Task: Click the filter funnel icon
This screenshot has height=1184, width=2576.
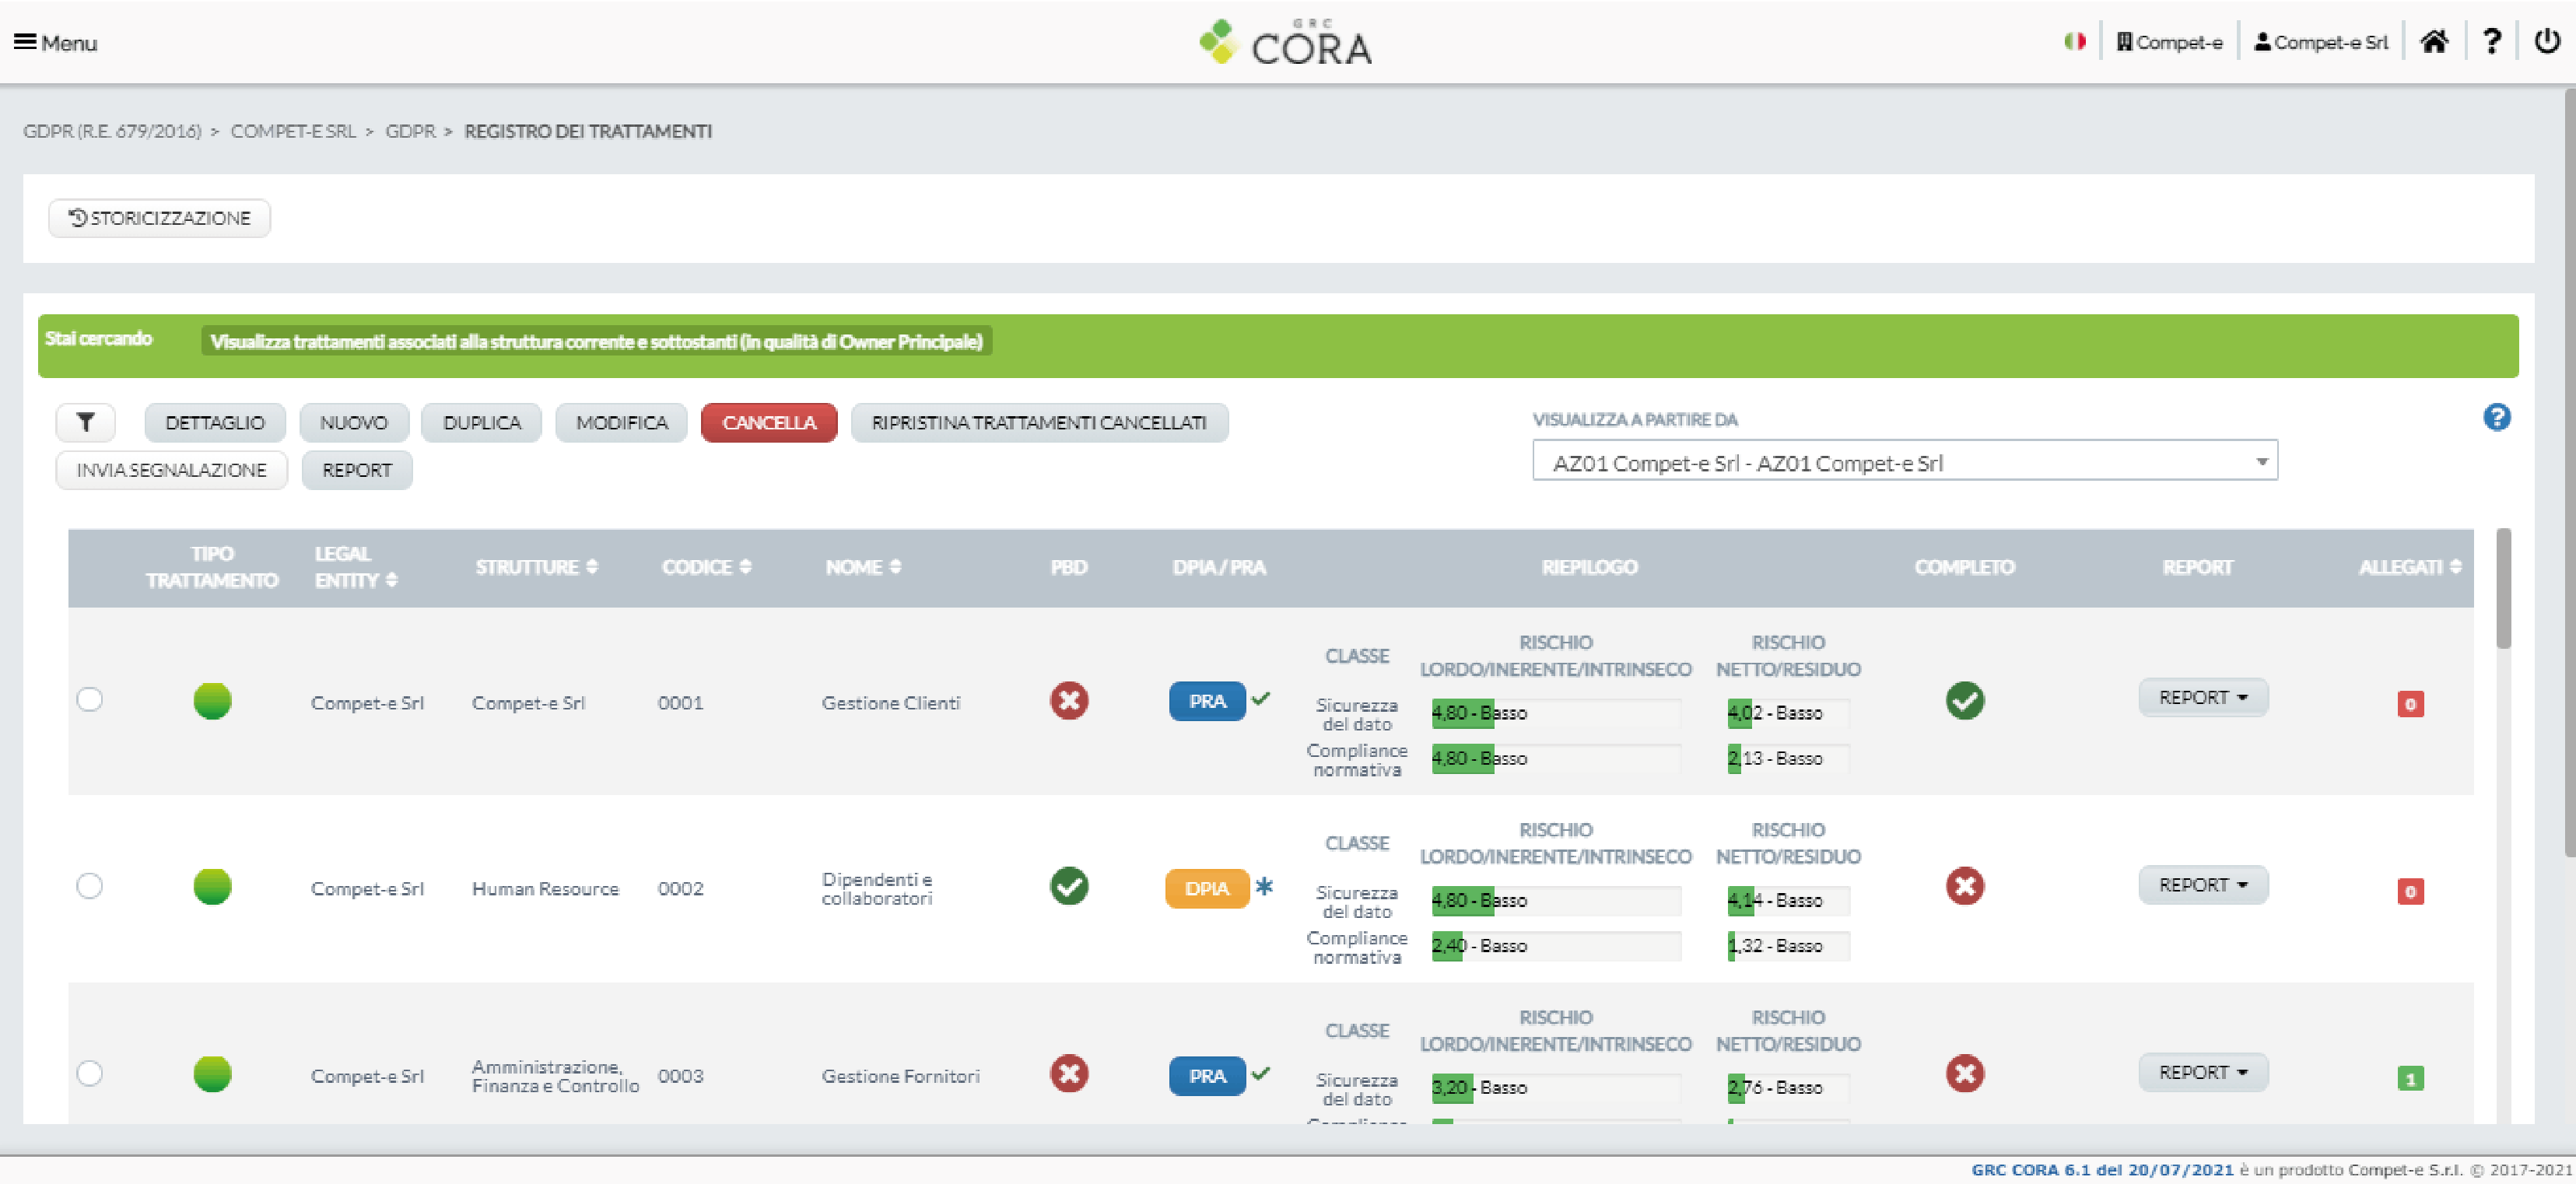Action: 85,422
